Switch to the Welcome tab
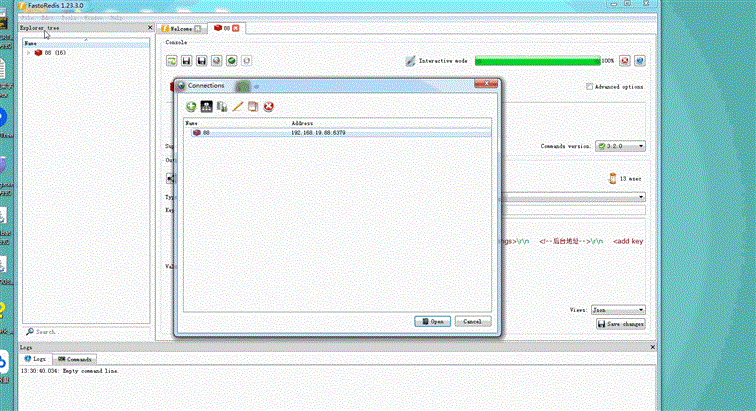The height and width of the screenshot is (411, 756). pos(181,29)
